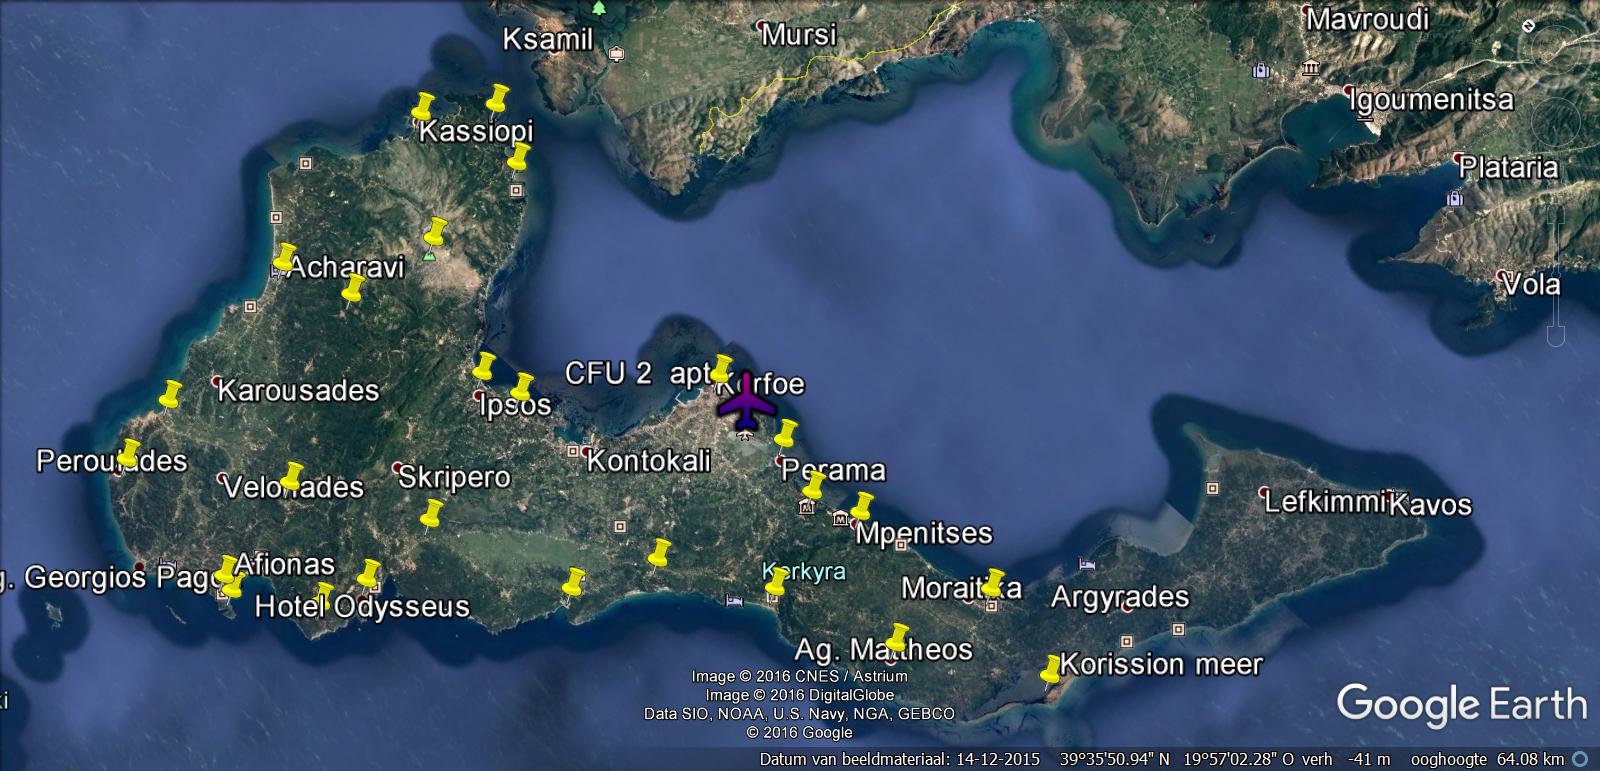Image resolution: width=1600 pixels, height=771 pixels.
Task: Select the Lefkimmi place label
Action: pyautogui.click(x=1324, y=501)
